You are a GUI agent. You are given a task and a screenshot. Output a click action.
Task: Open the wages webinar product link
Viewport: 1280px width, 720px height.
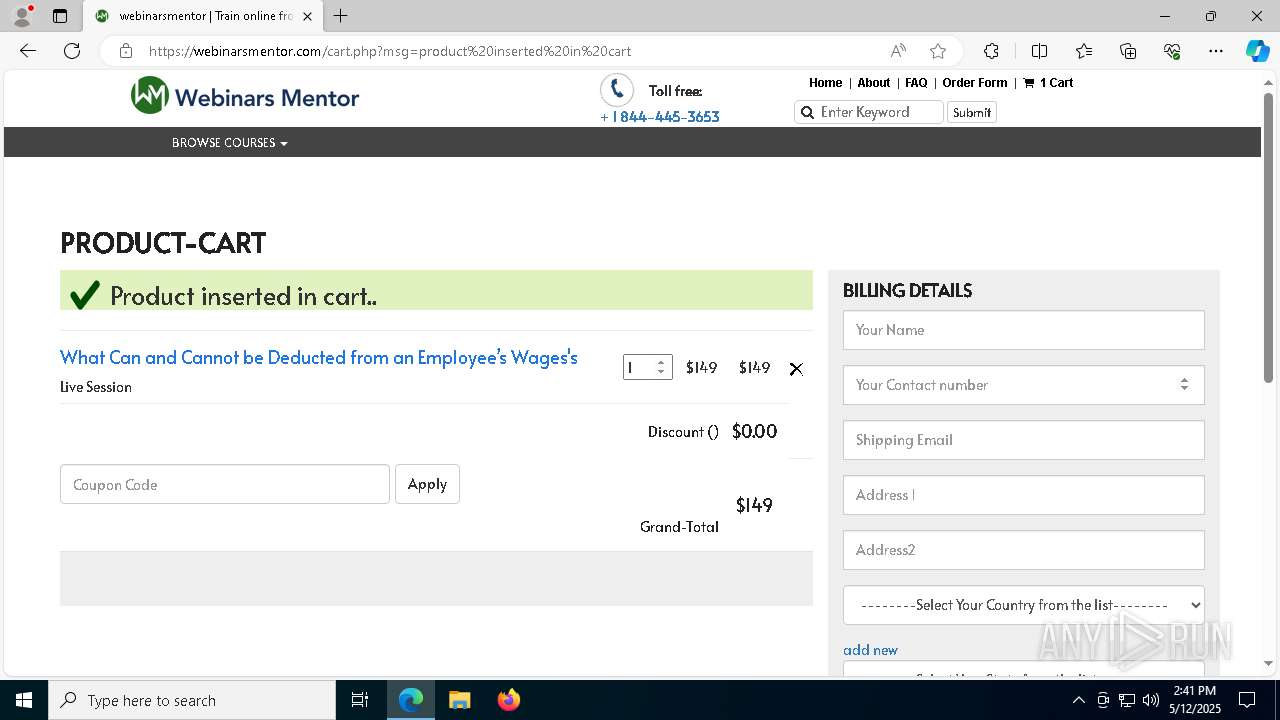[x=319, y=357]
